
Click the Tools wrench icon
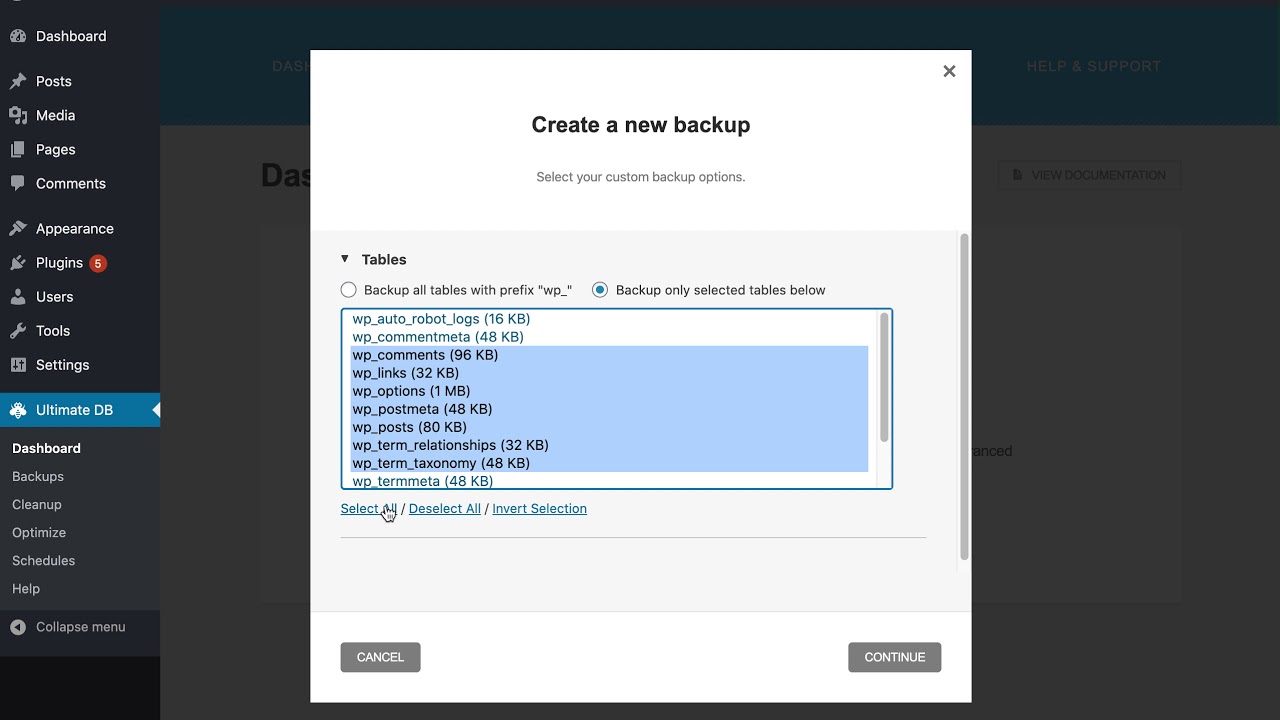[x=18, y=330]
